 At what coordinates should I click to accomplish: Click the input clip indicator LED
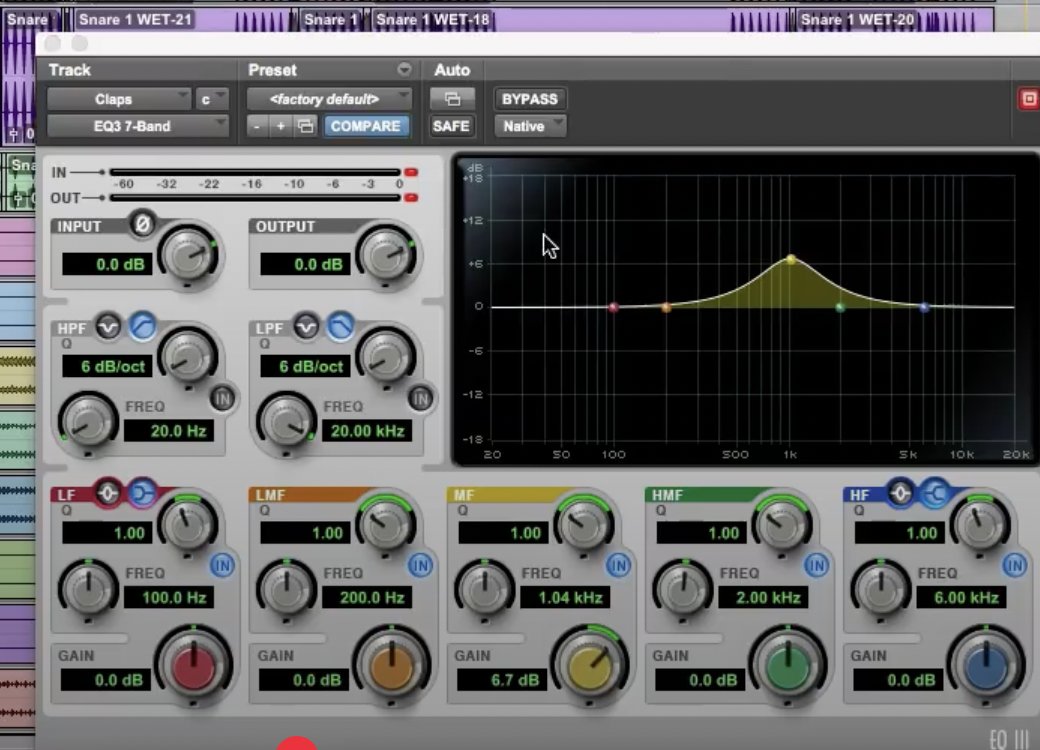(x=411, y=172)
